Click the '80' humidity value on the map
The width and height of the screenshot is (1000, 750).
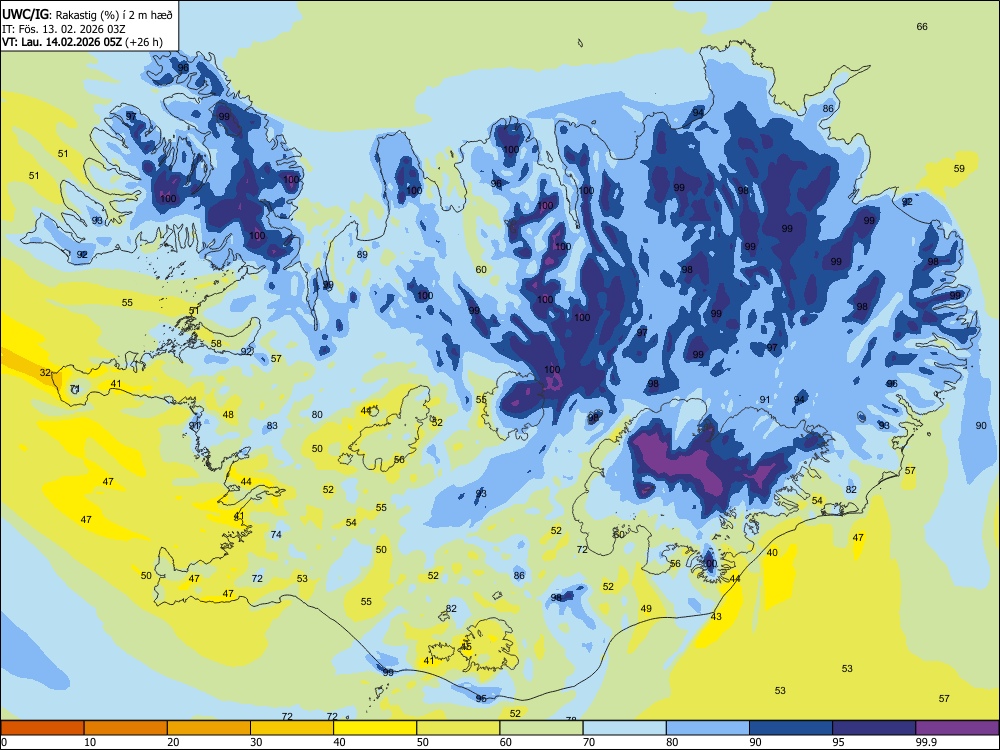pyautogui.click(x=317, y=415)
